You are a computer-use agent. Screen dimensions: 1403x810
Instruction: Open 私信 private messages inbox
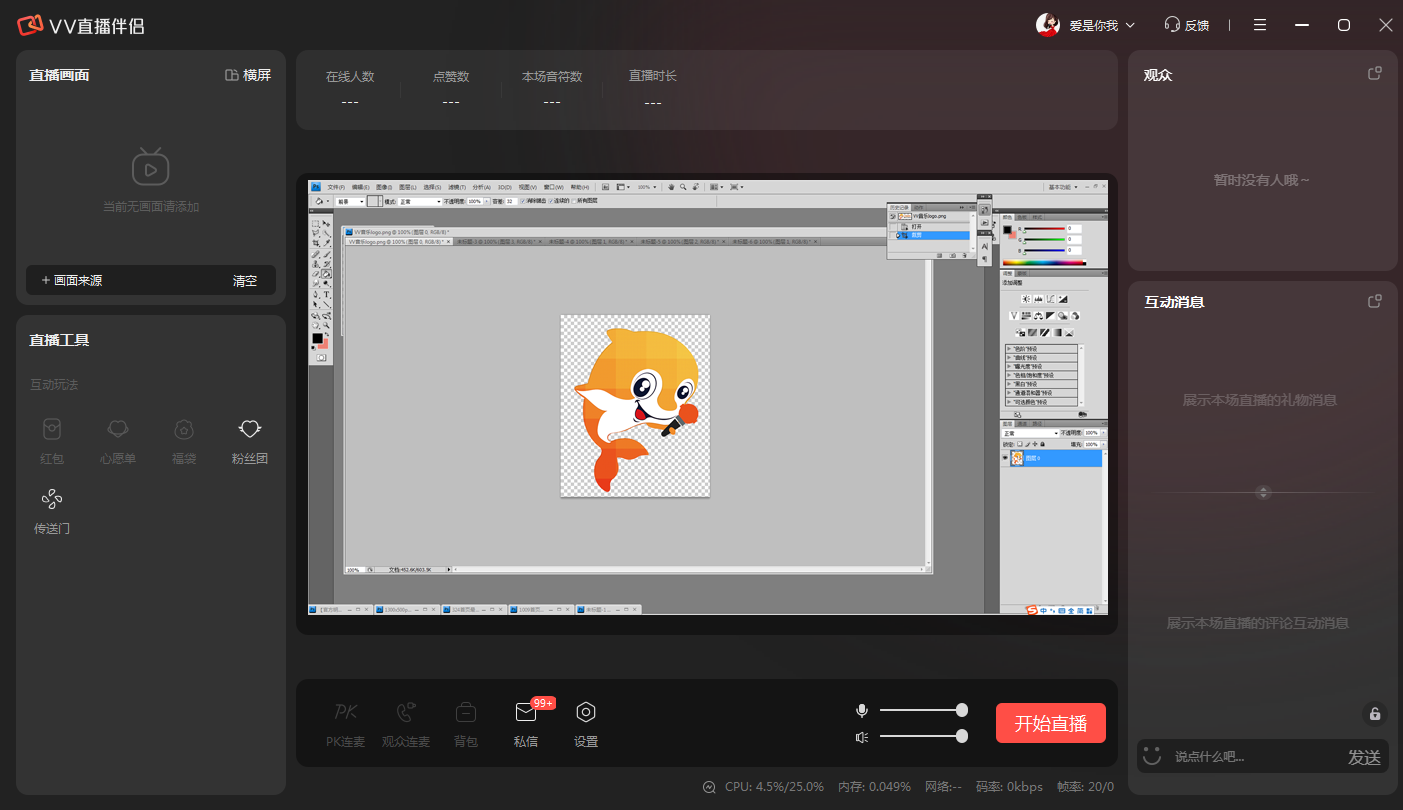point(526,713)
